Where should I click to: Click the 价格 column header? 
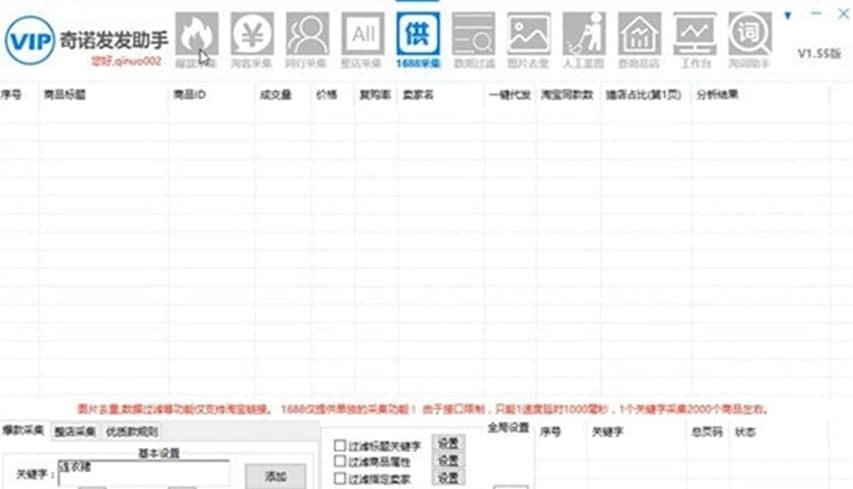click(326, 95)
